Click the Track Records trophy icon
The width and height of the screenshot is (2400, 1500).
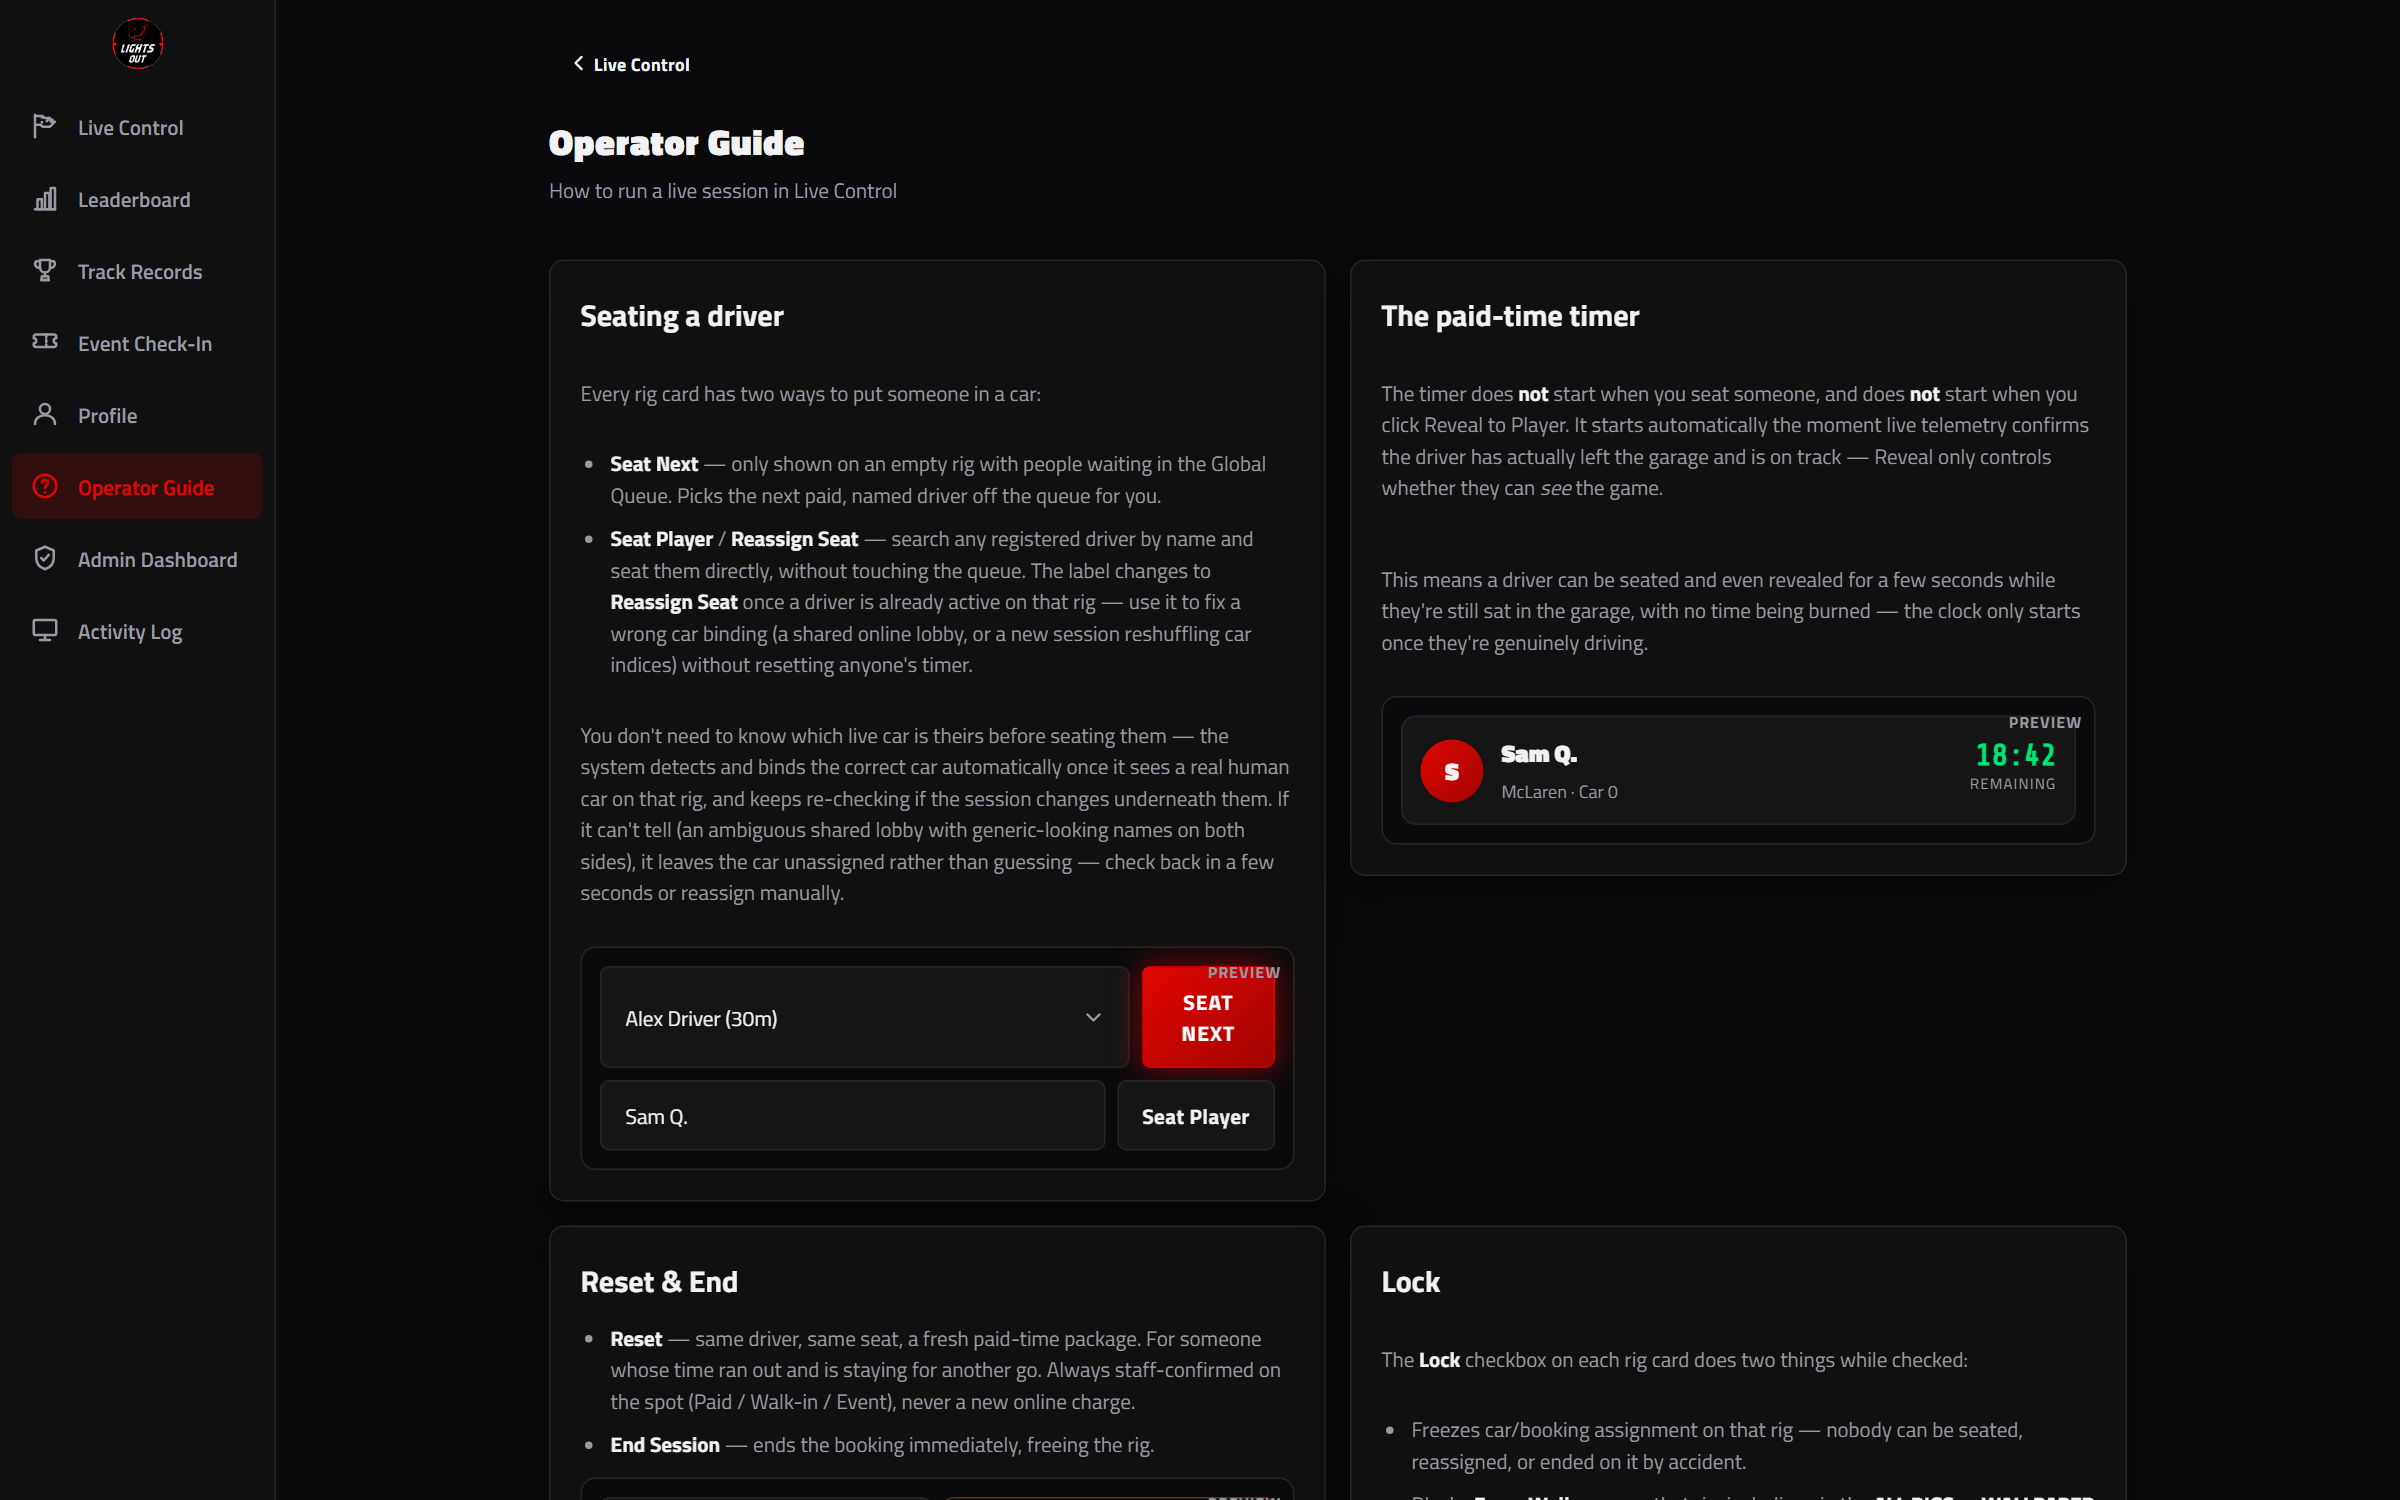pos(45,271)
